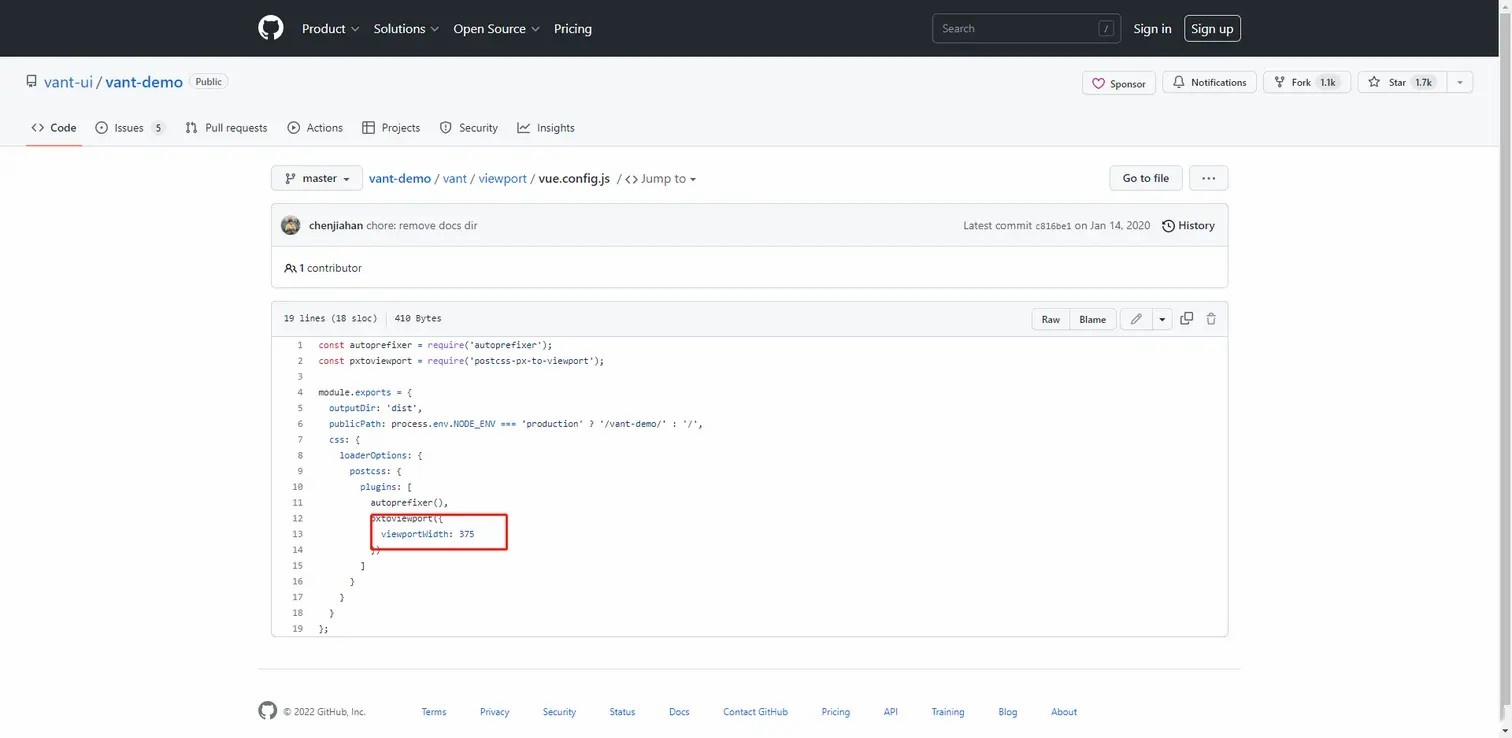Open the Jump to symbol dropdown
This screenshot has width=1512, height=738.
pyautogui.click(x=661, y=179)
